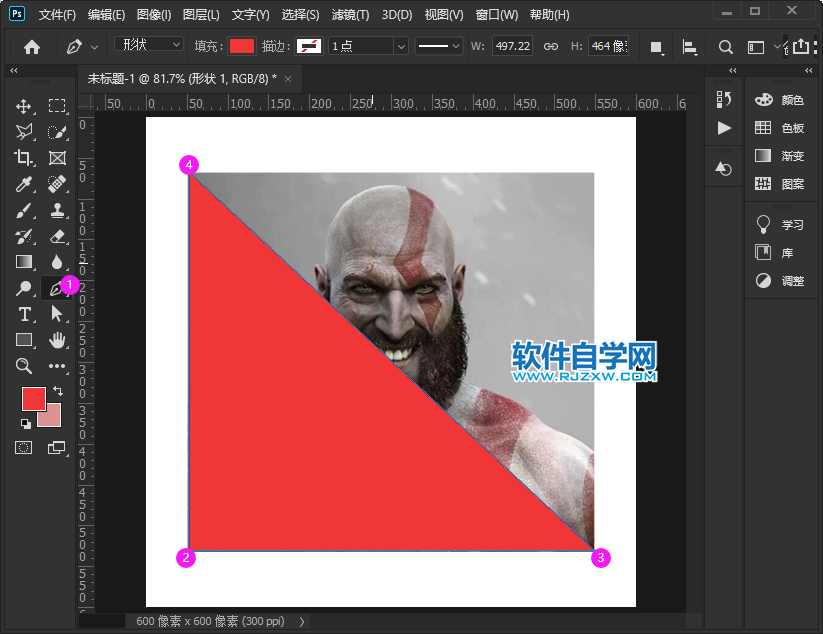The height and width of the screenshot is (634, 823).
Task: Open the 图层(L) menu
Action: pos(201,15)
